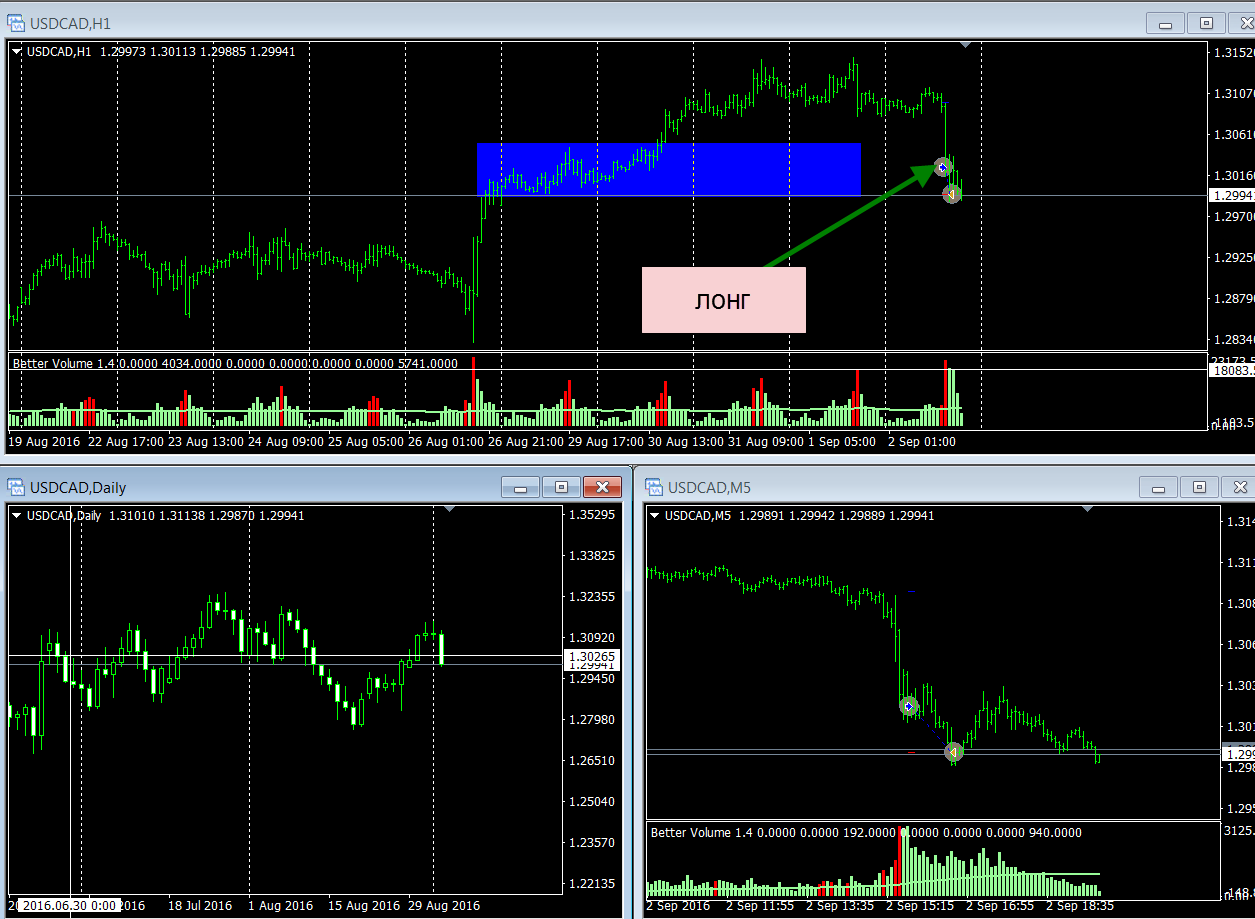Click the USDCAD,Daily window title text
The image size is (1255, 919).
[x=78, y=488]
